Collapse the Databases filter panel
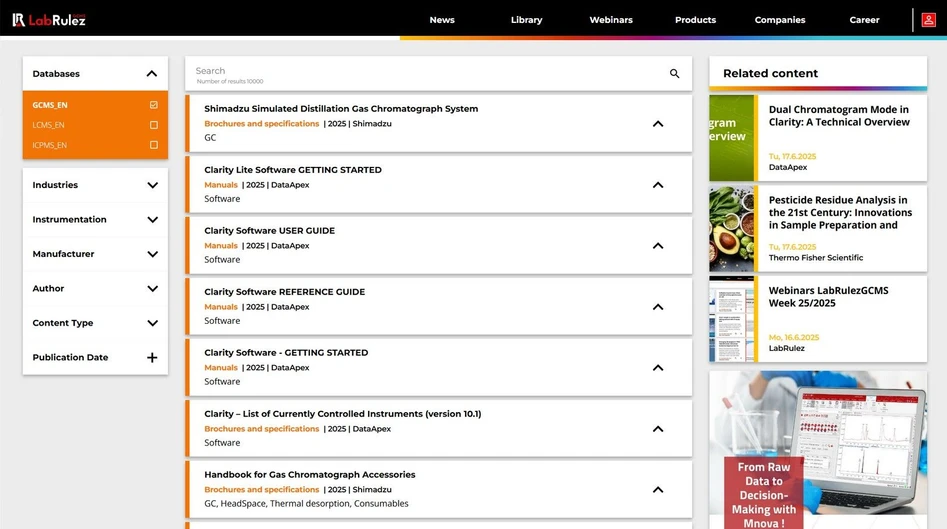Viewport: 947px width, 529px height. point(152,74)
